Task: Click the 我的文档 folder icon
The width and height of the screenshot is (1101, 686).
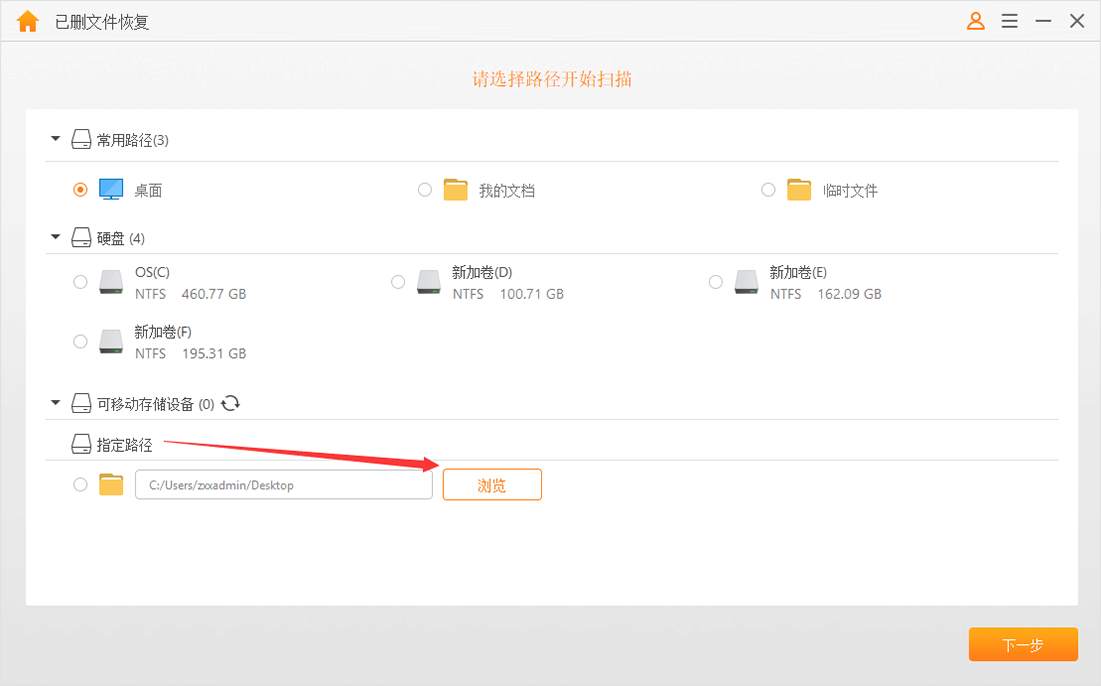Action: point(456,190)
